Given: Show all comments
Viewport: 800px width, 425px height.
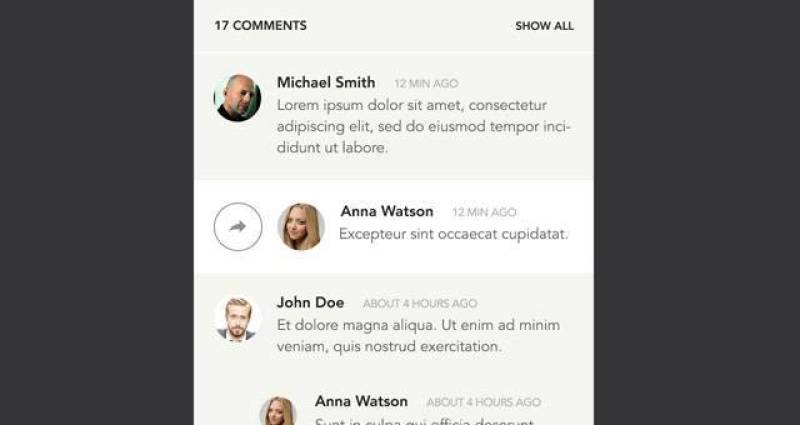Looking at the screenshot, I should 544,26.
